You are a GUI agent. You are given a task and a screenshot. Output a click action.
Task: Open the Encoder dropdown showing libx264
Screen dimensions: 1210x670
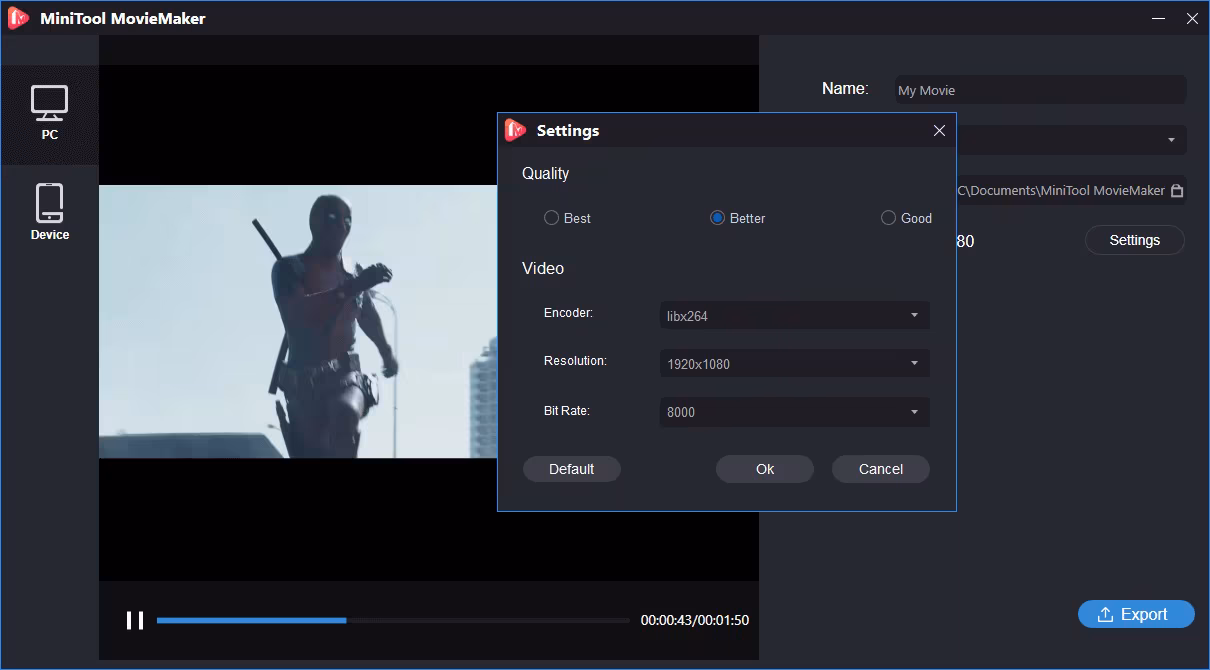pyautogui.click(x=795, y=315)
